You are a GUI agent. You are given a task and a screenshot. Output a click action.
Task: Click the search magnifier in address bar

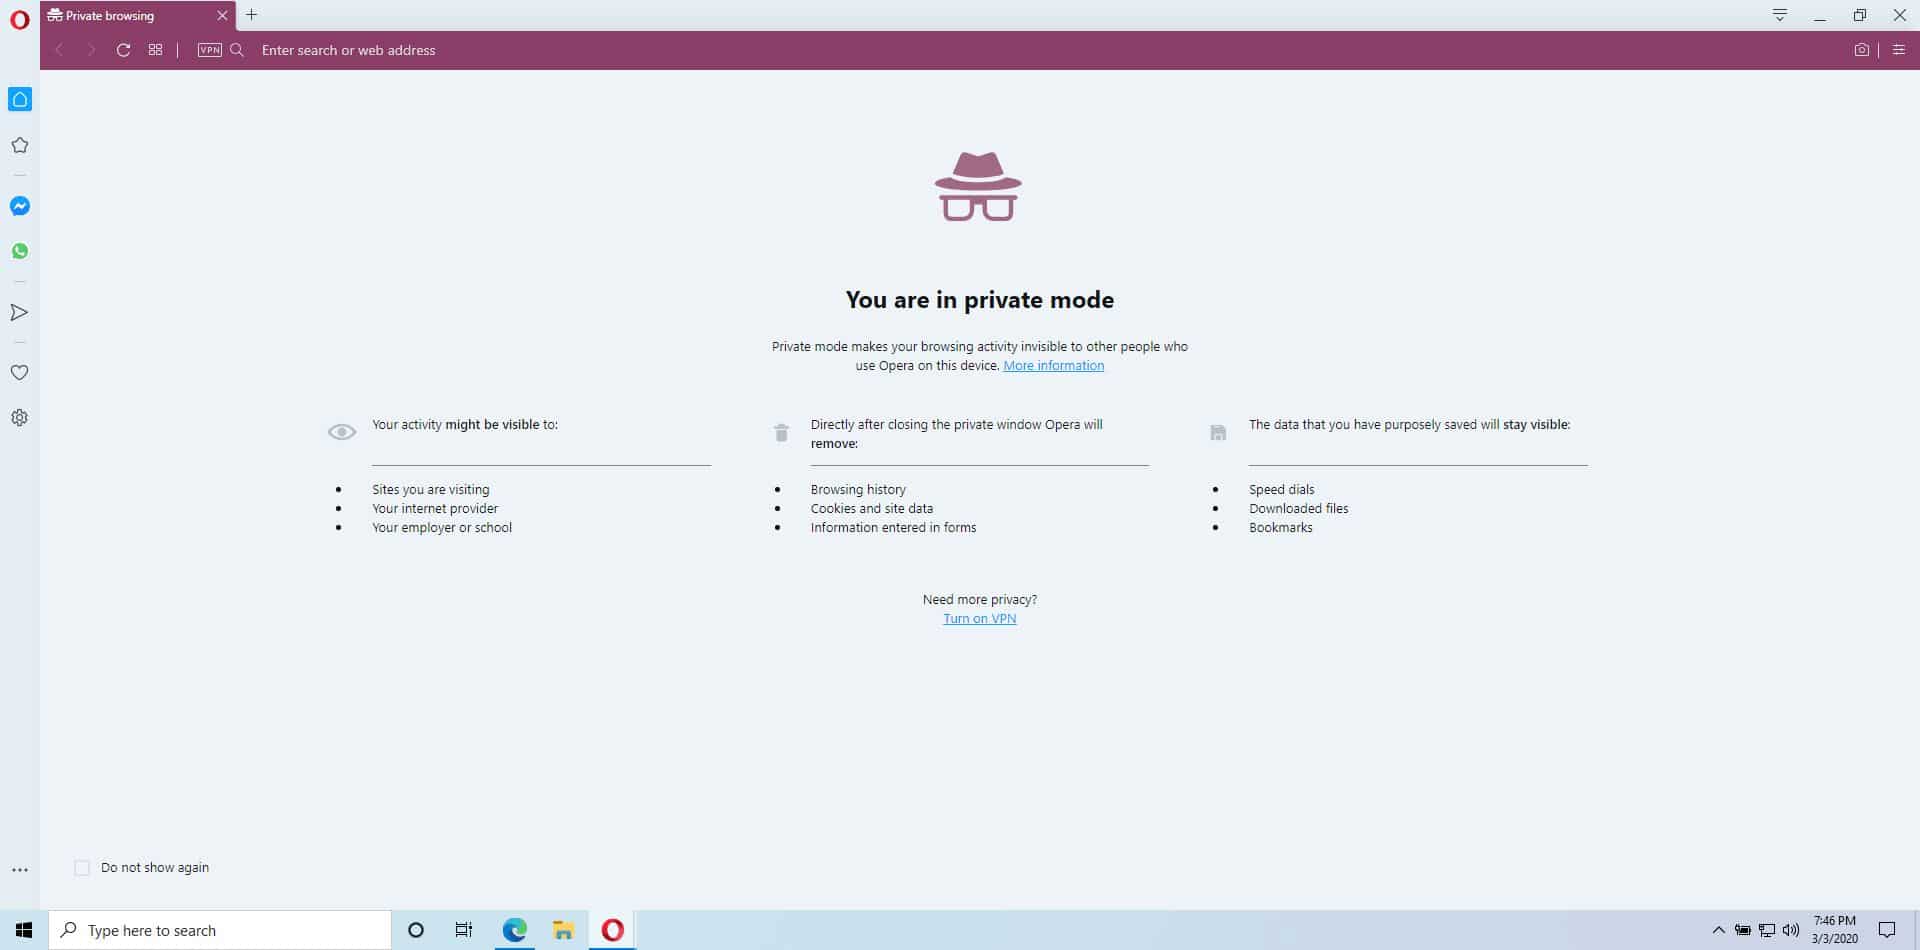237,50
